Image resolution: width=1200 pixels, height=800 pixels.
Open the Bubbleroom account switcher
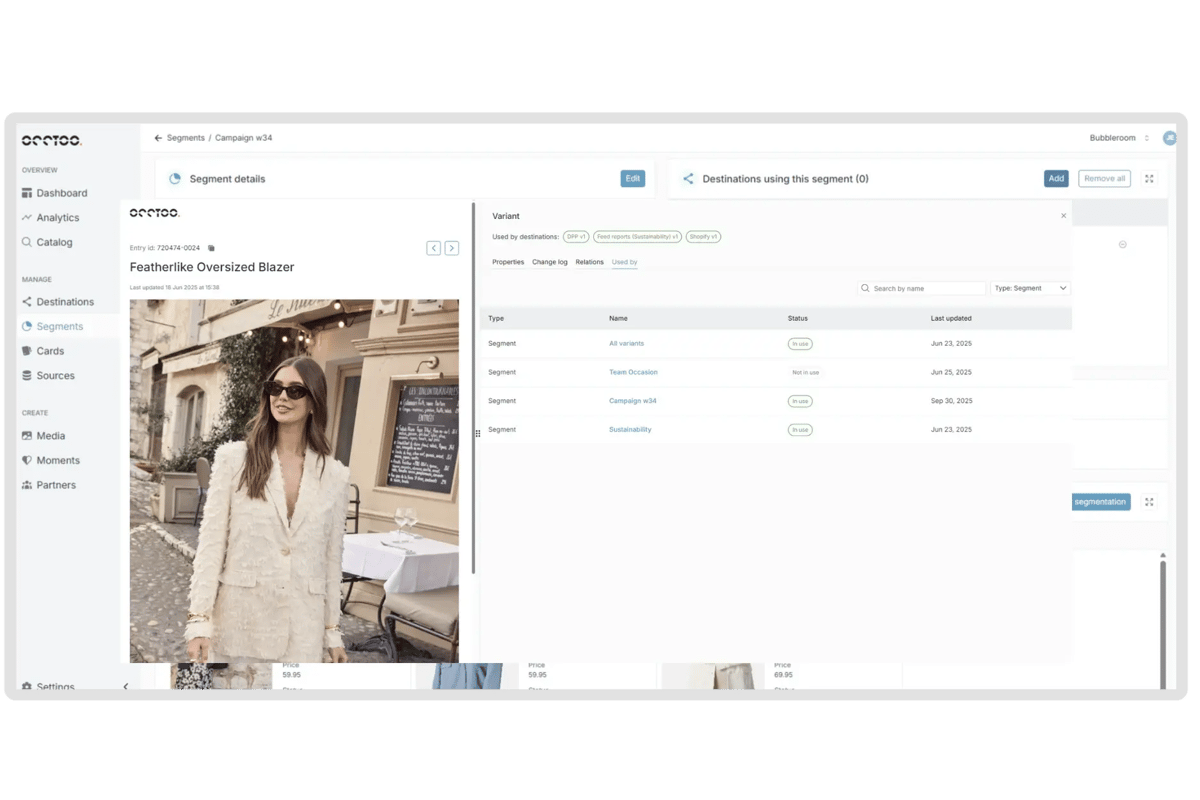(x=1119, y=138)
